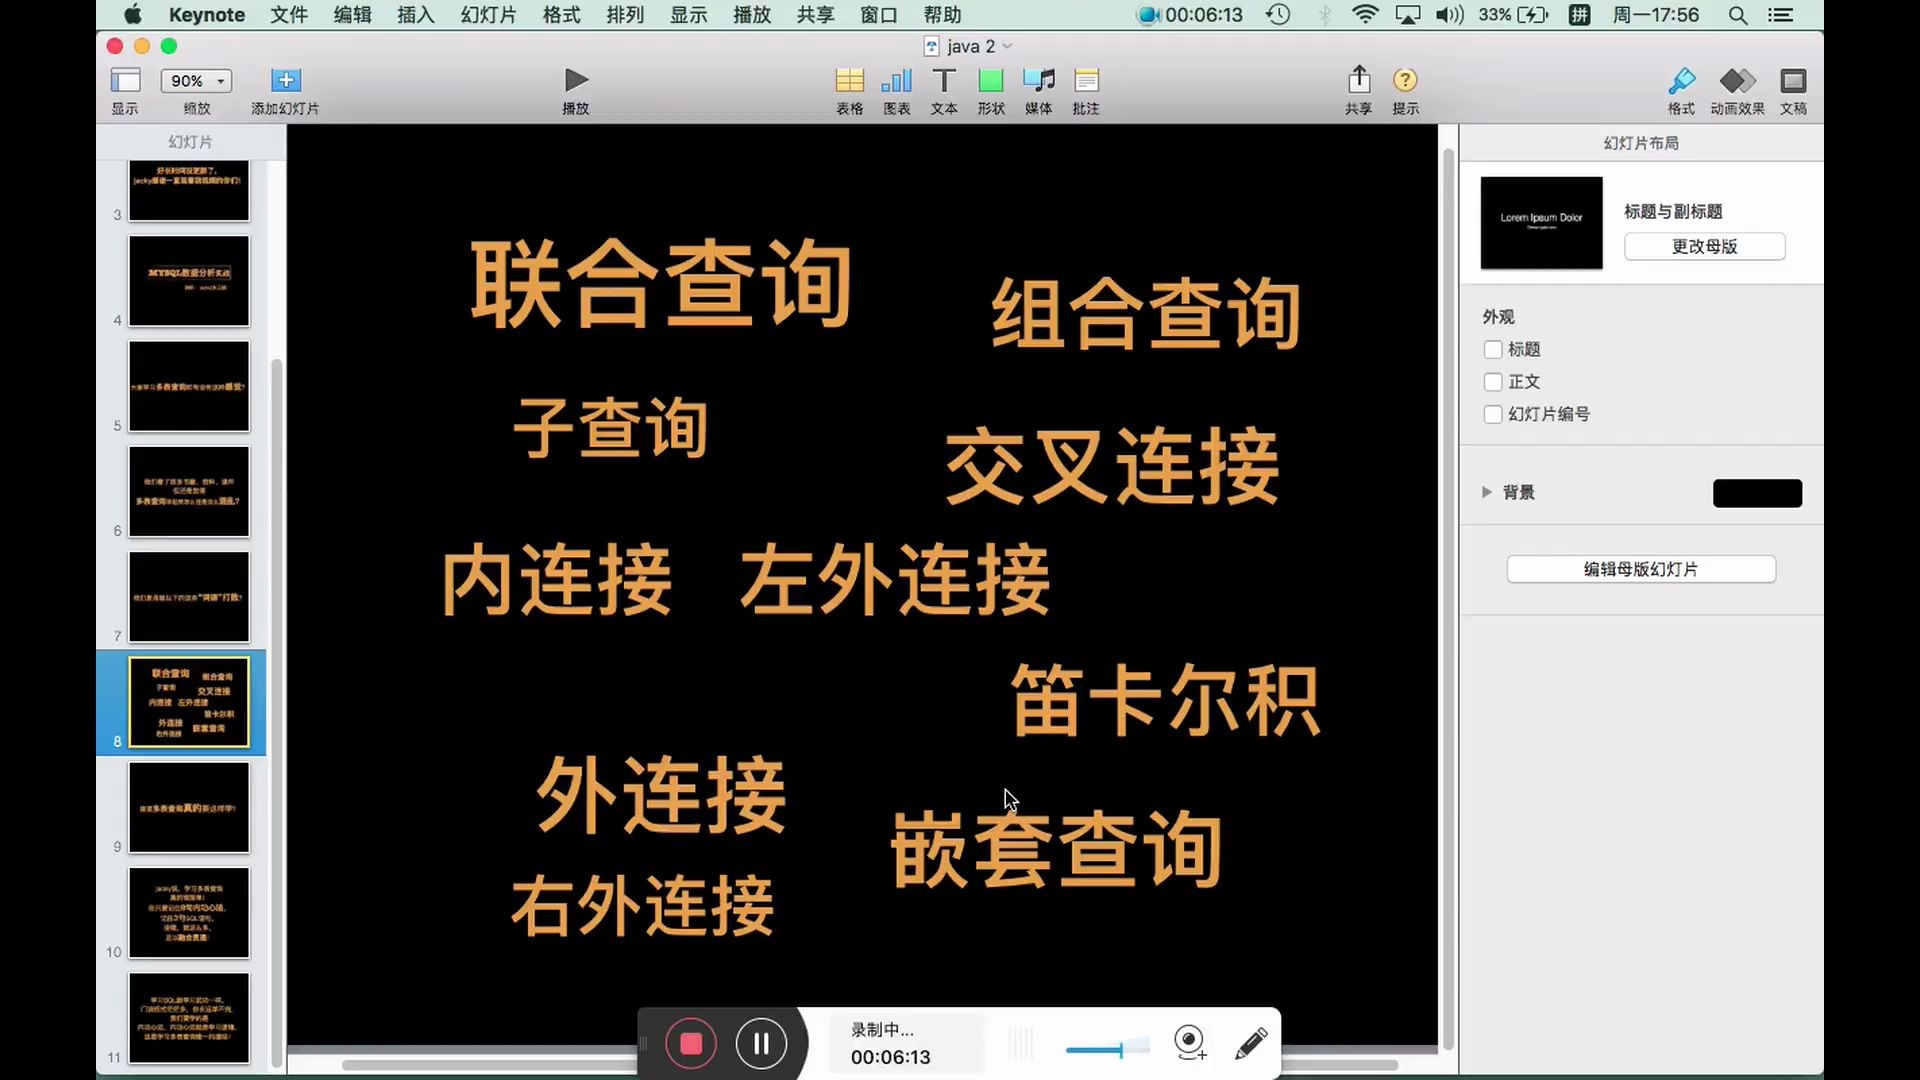Adjust the recorder volume slider

1106,1049
